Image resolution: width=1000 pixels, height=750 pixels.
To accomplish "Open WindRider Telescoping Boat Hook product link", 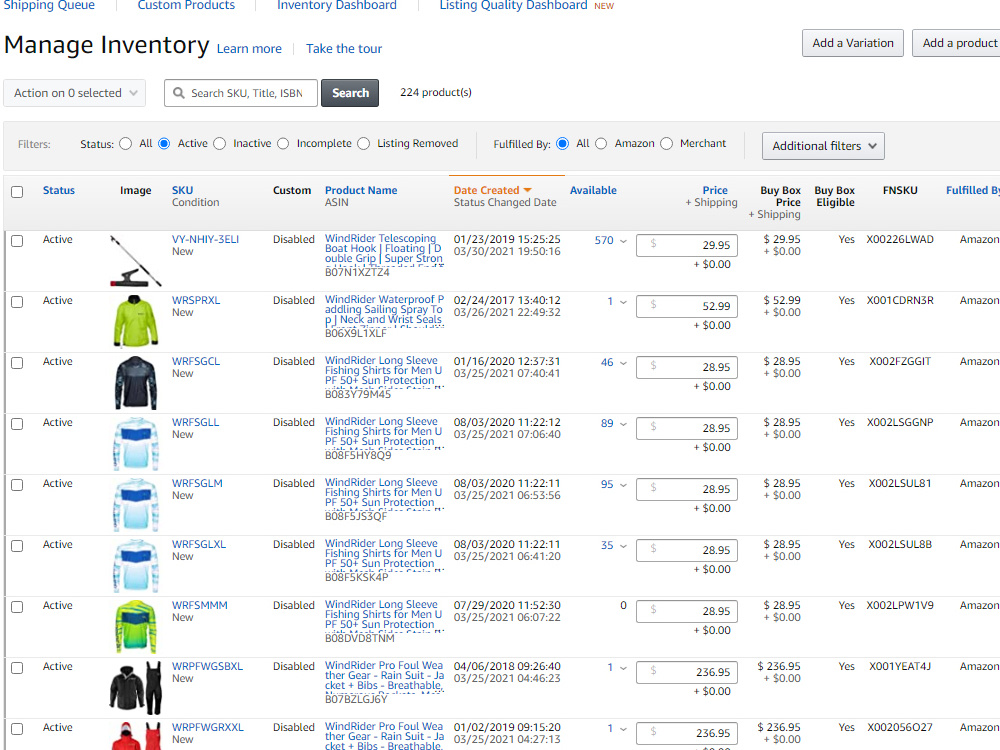I will [x=384, y=249].
